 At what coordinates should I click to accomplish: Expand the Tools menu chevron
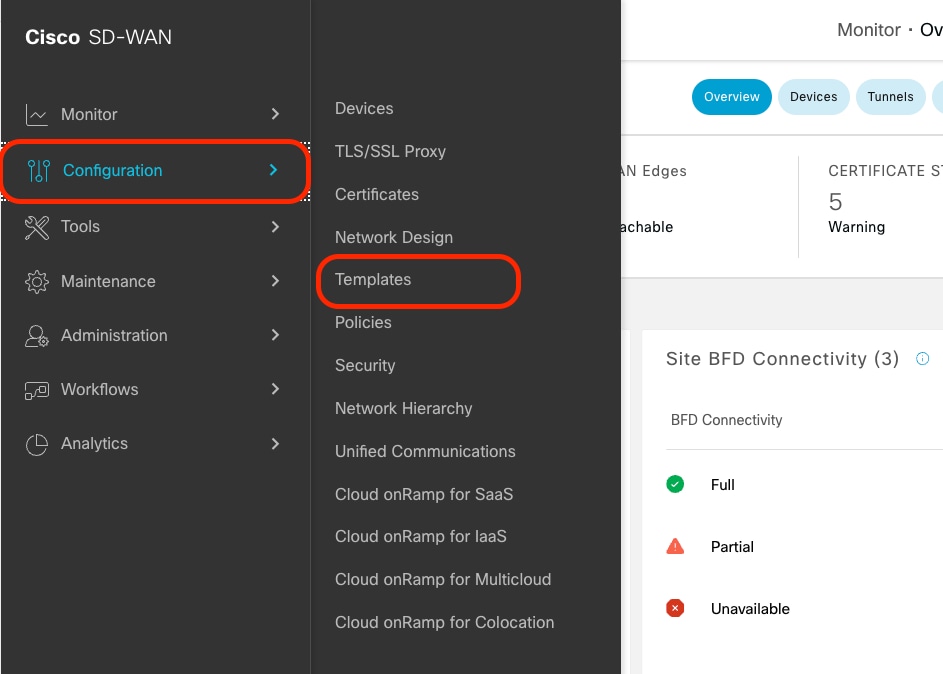(275, 227)
